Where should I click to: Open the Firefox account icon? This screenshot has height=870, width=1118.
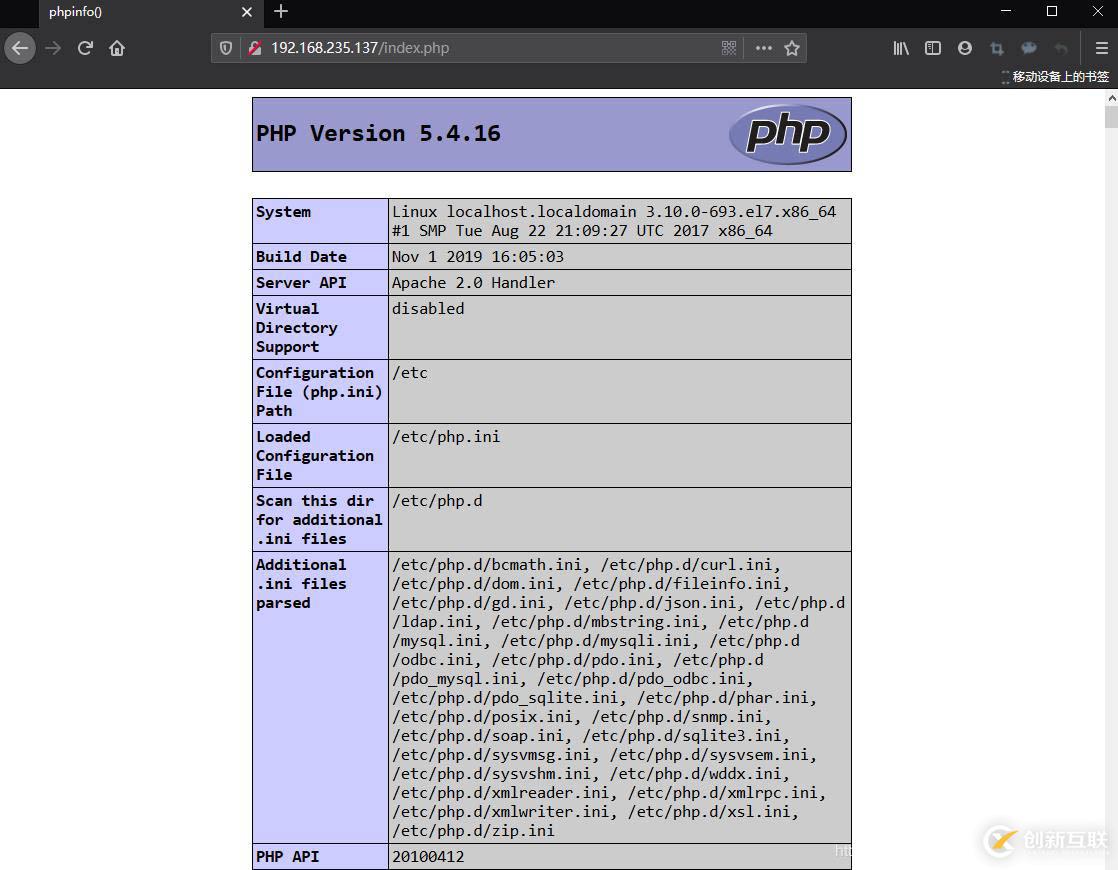click(x=965, y=48)
